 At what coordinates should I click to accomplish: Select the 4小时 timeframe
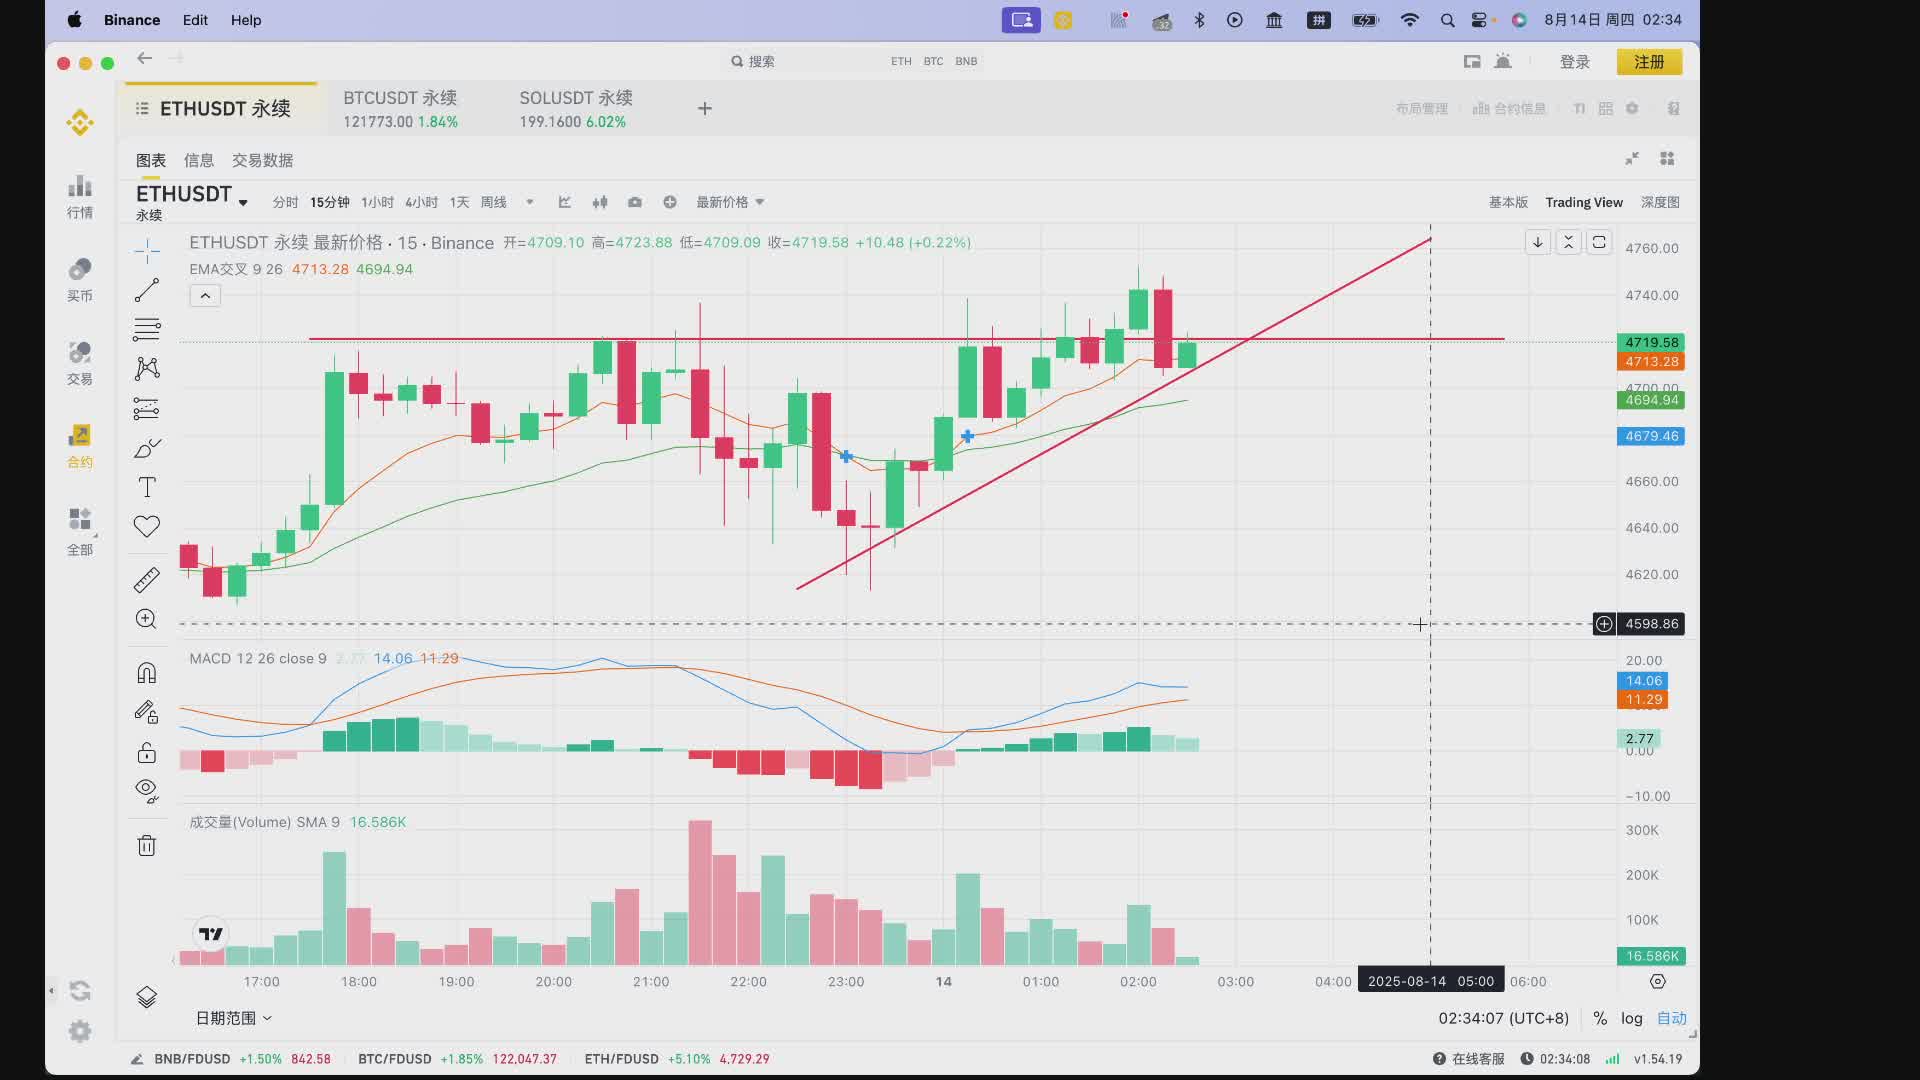[x=421, y=202]
